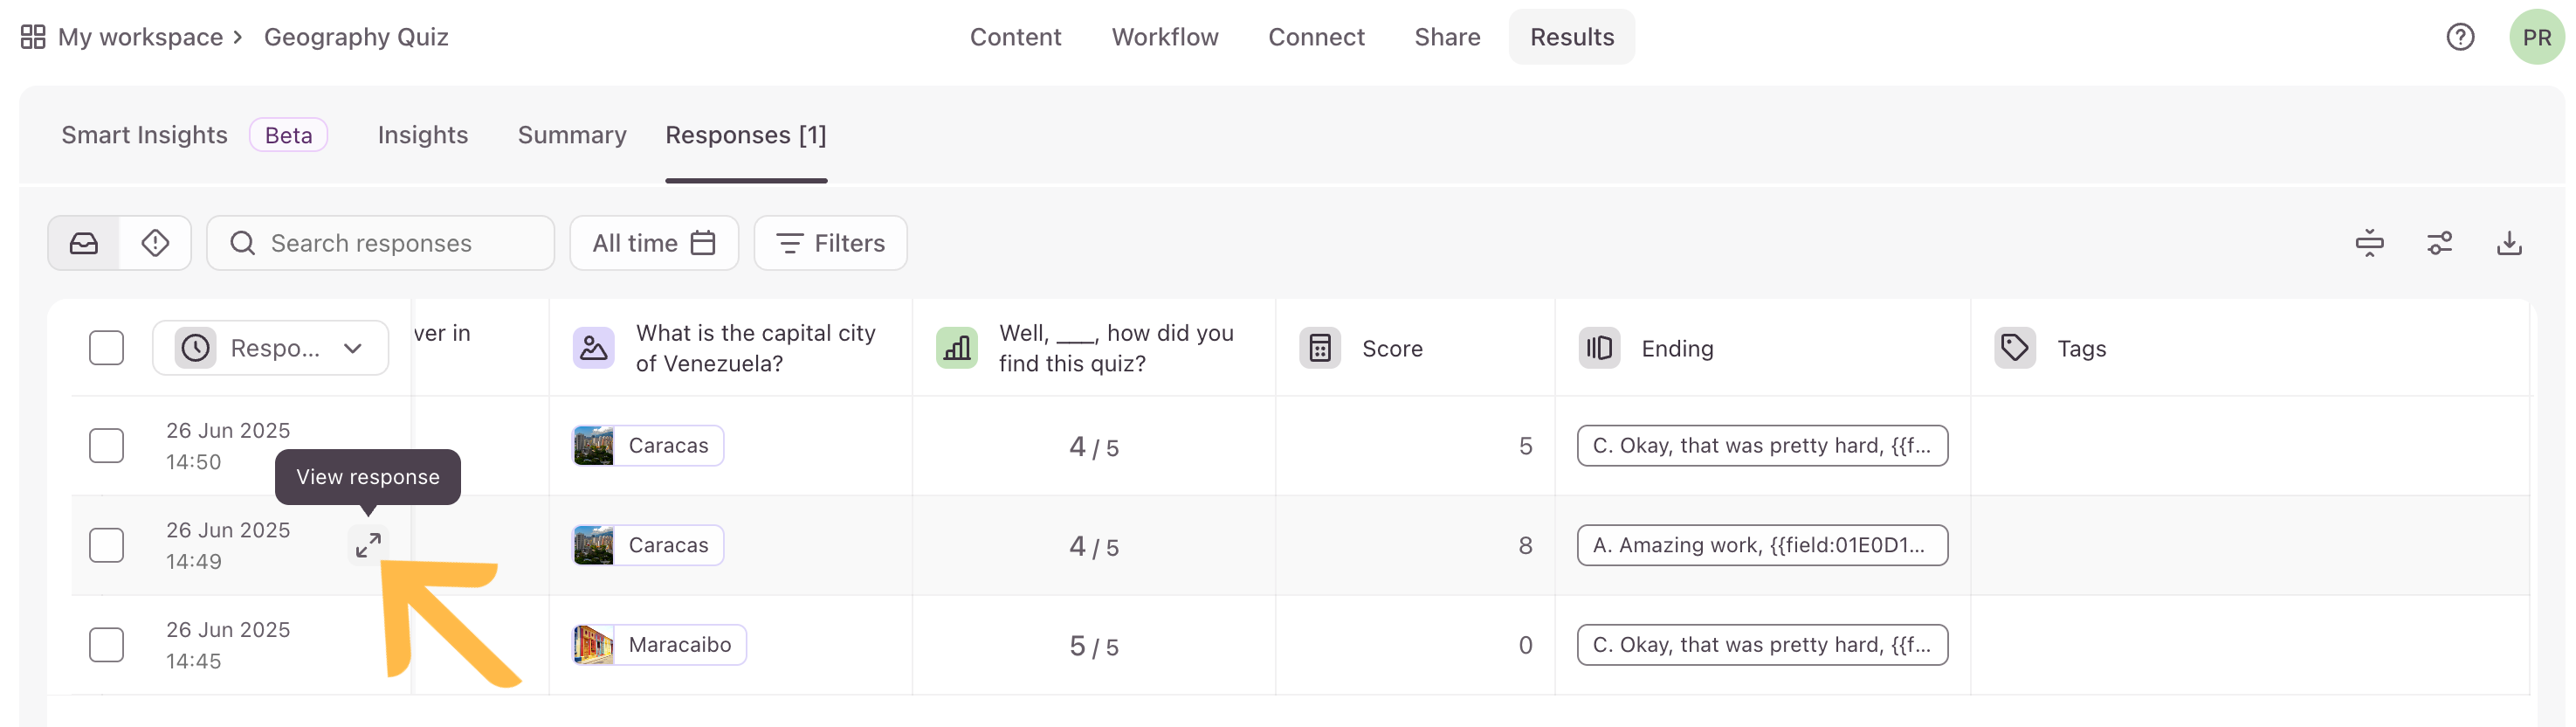Switch to the spam diamond icon view
The height and width of the screenshot is (727, 2576).
(155, 243)
